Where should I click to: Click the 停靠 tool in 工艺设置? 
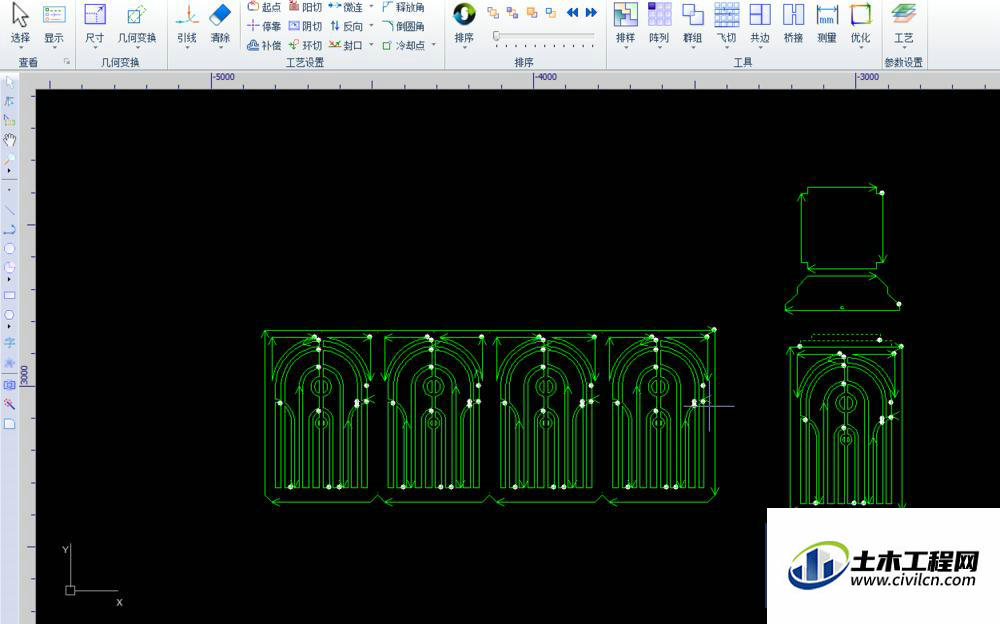point(264,26)
